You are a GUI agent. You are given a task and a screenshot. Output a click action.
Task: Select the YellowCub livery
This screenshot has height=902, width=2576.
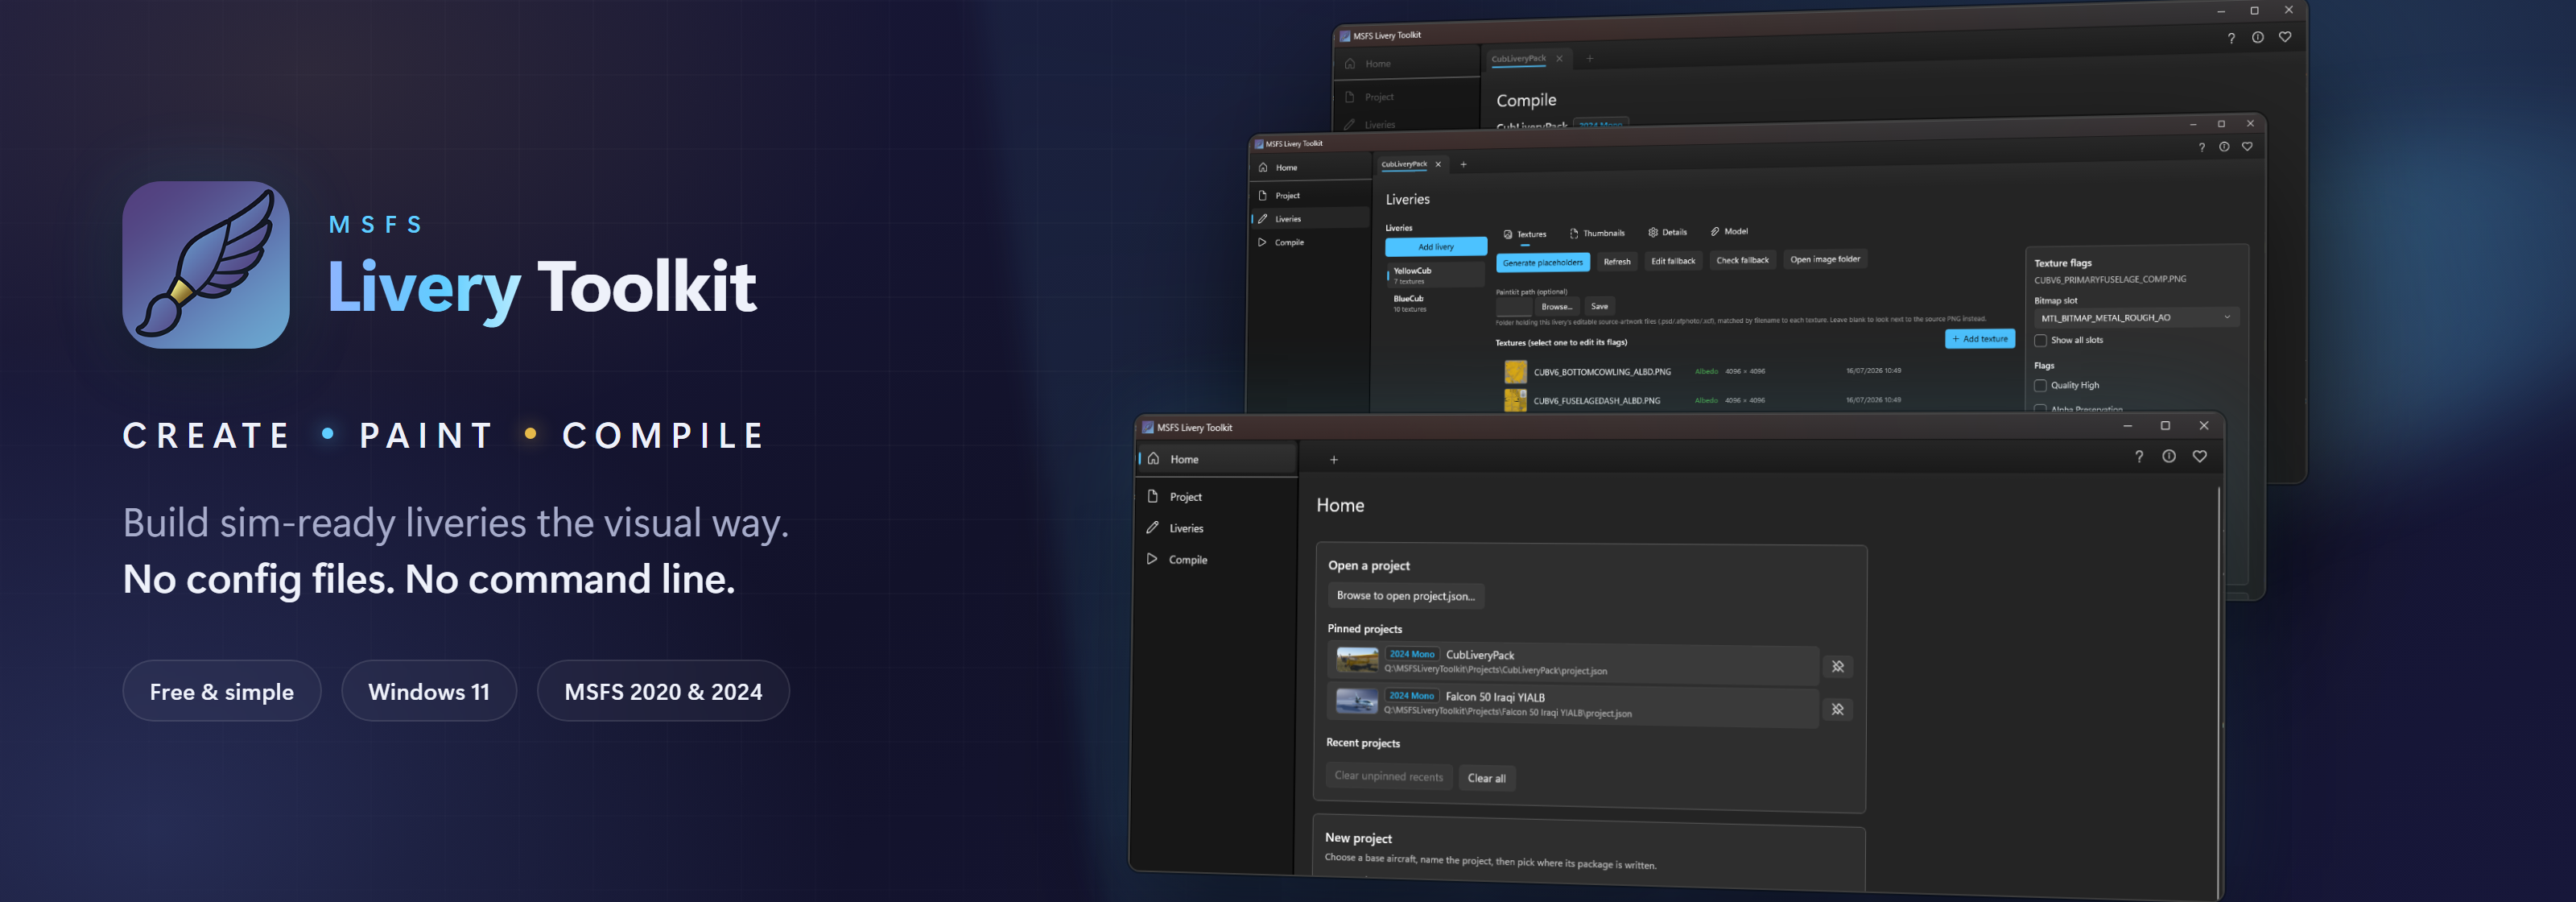pyautogui.click(x=1436, y=276)
